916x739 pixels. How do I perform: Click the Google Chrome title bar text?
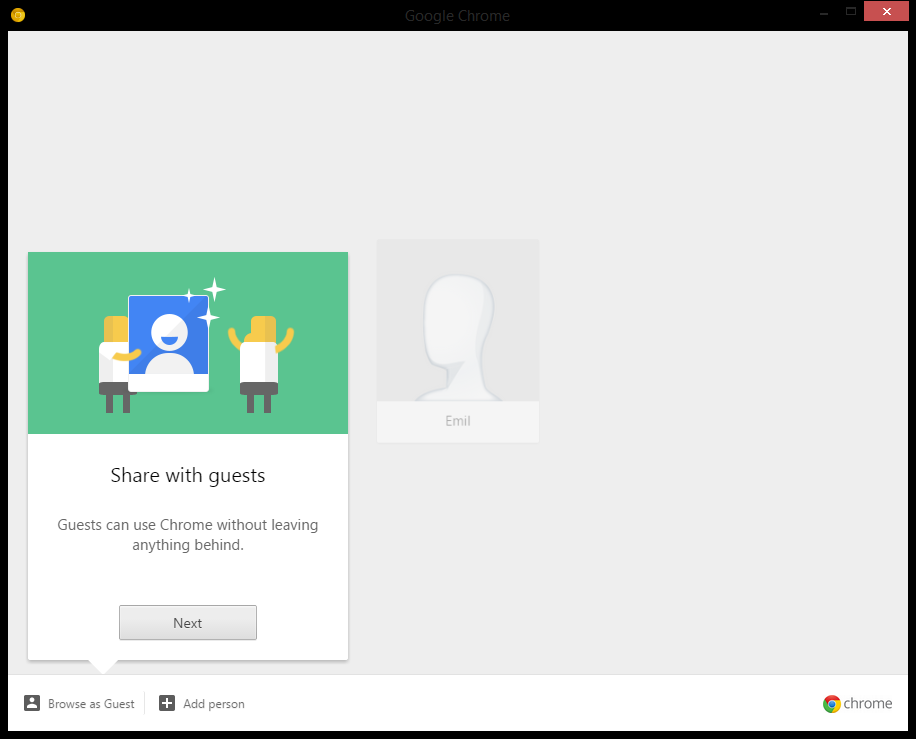click(457, 16)
